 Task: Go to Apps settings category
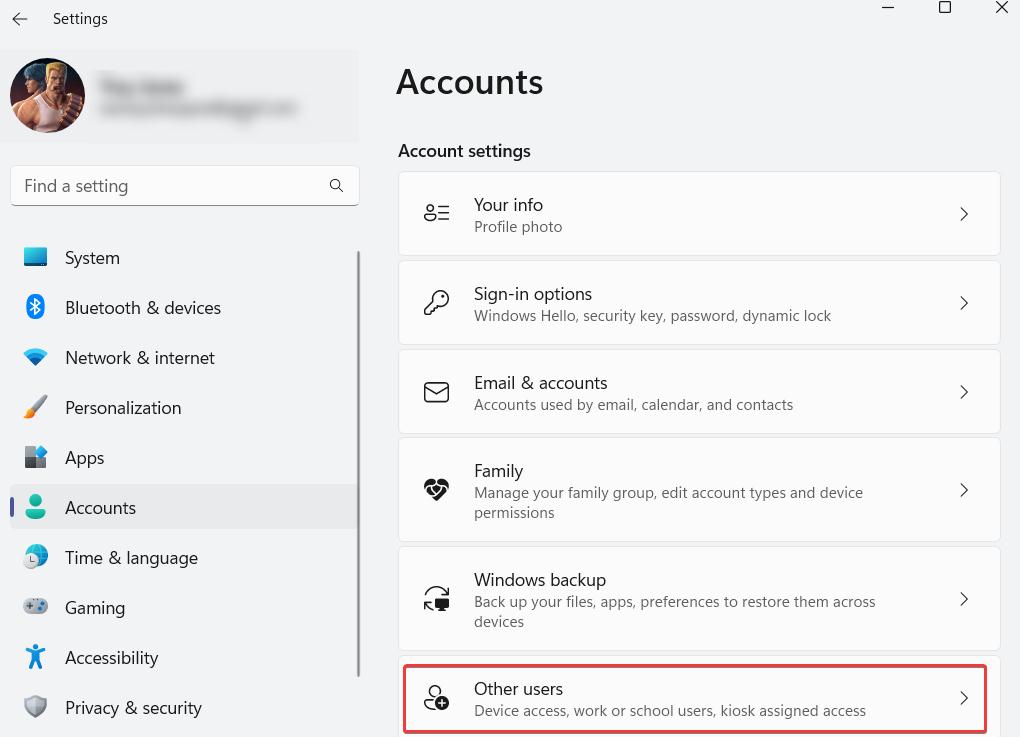[85, 458]
